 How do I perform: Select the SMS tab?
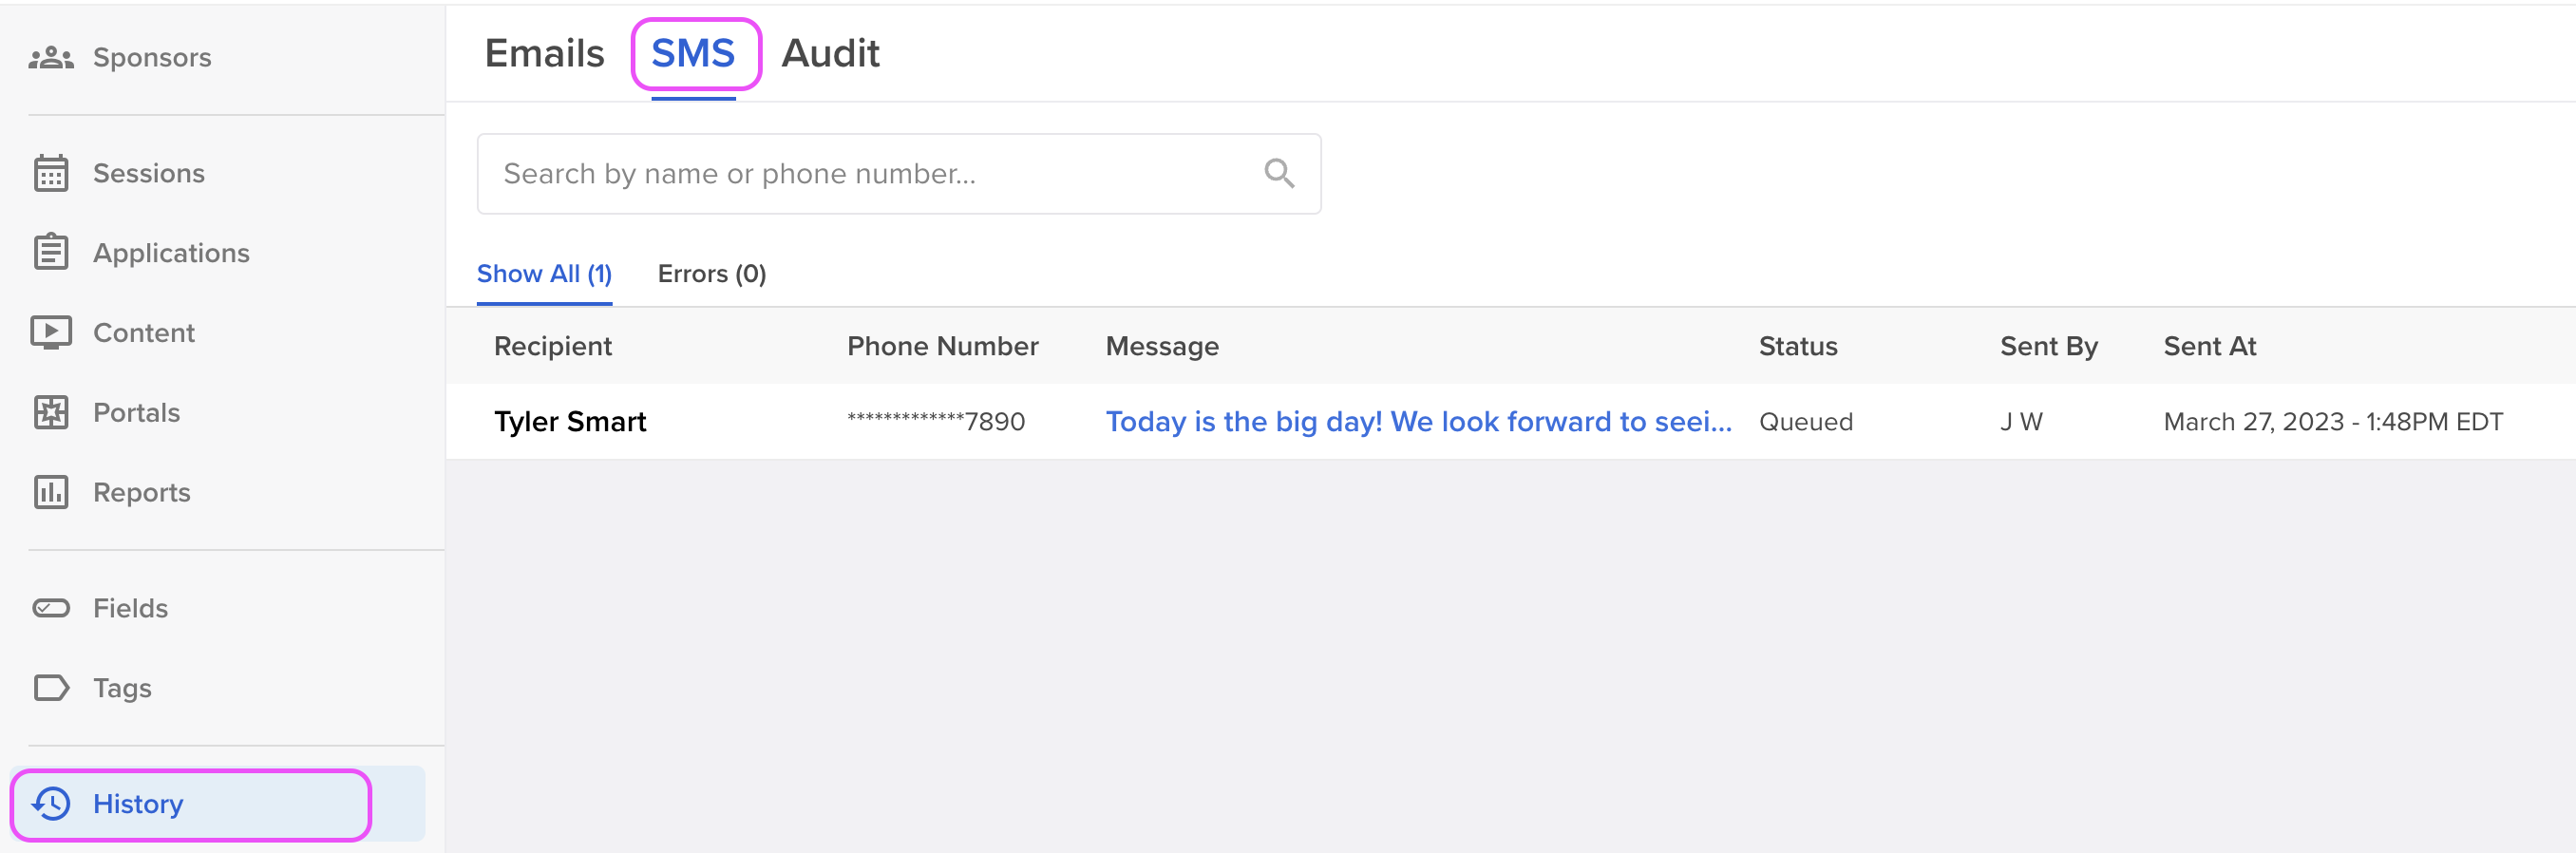[693, 53]
